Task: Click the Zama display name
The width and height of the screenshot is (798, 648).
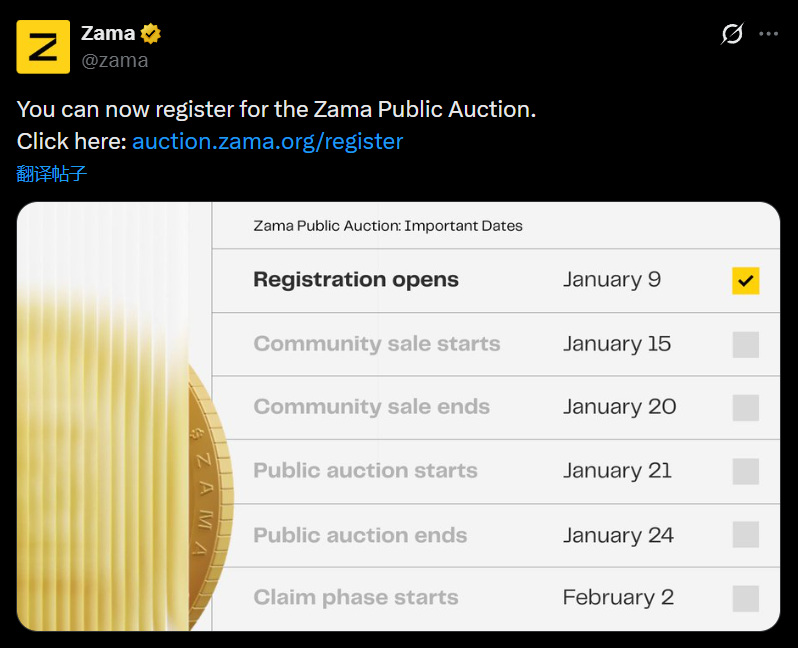Action: pos(107,33)
